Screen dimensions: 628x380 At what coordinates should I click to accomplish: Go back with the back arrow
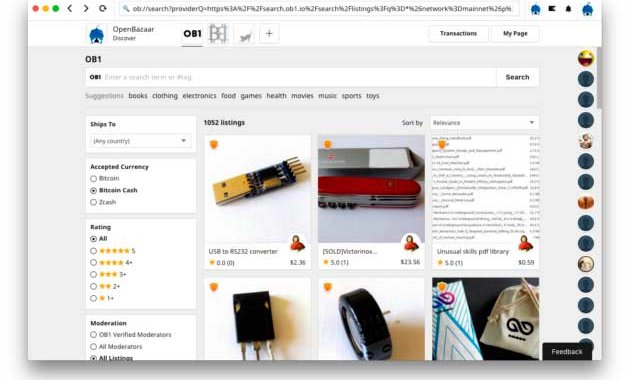pos(70,8)
